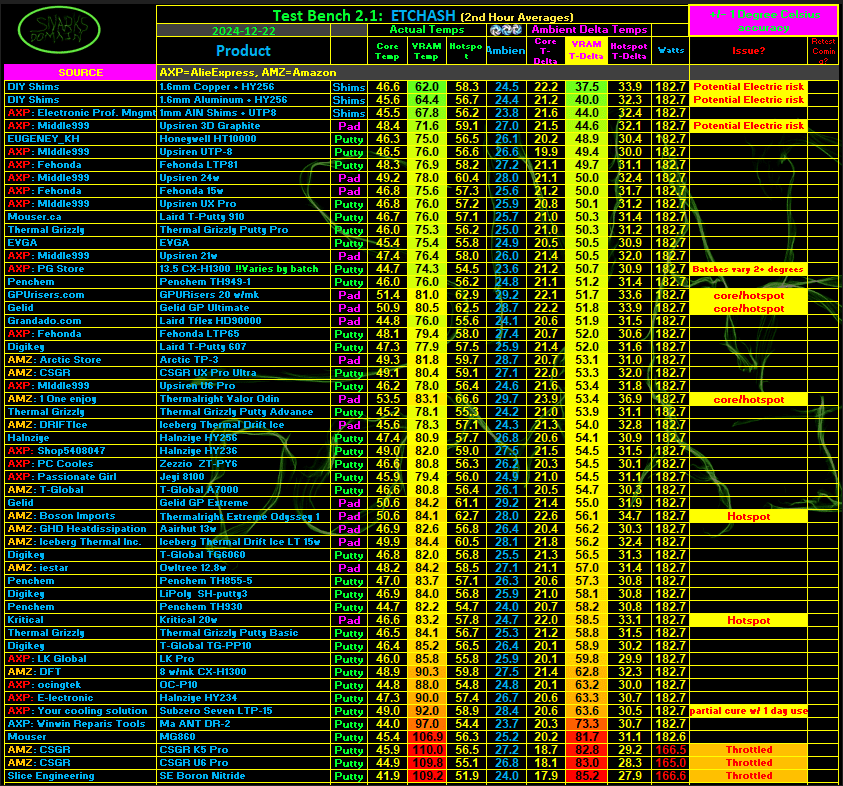
Task: Click the Issue? column header
Action: click(x=748, y=51)
